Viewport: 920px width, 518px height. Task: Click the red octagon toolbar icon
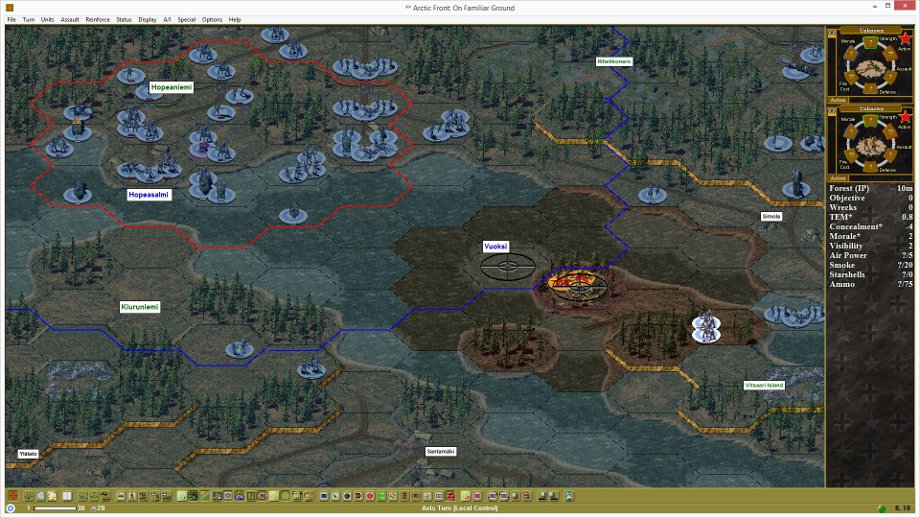(358, 496)
